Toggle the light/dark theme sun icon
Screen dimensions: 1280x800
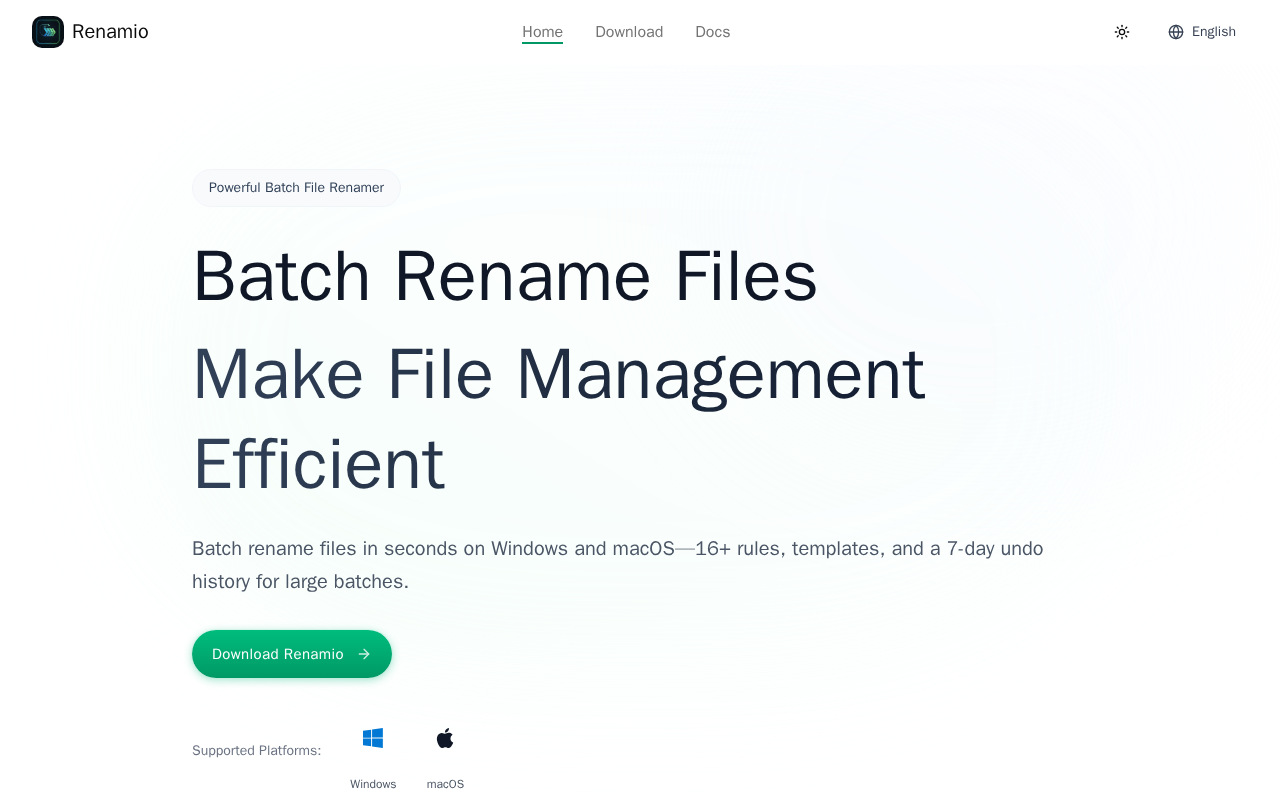click(x=1122, y=32)
